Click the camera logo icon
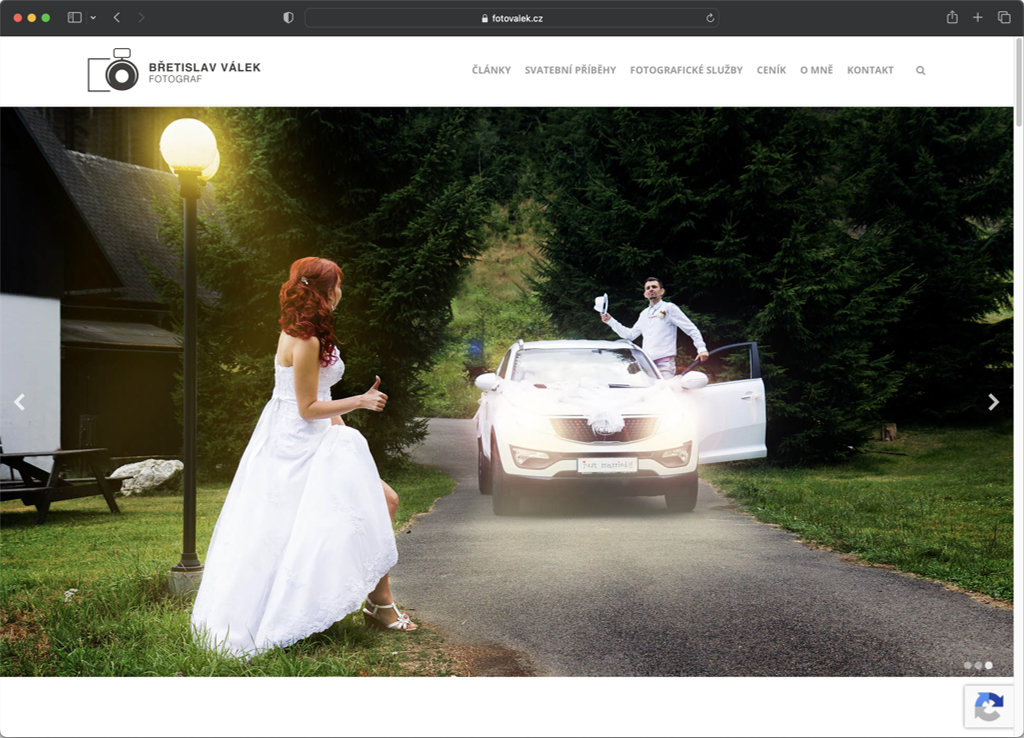Viewport: 1024px width, 738px height. (x=113, y=71)
